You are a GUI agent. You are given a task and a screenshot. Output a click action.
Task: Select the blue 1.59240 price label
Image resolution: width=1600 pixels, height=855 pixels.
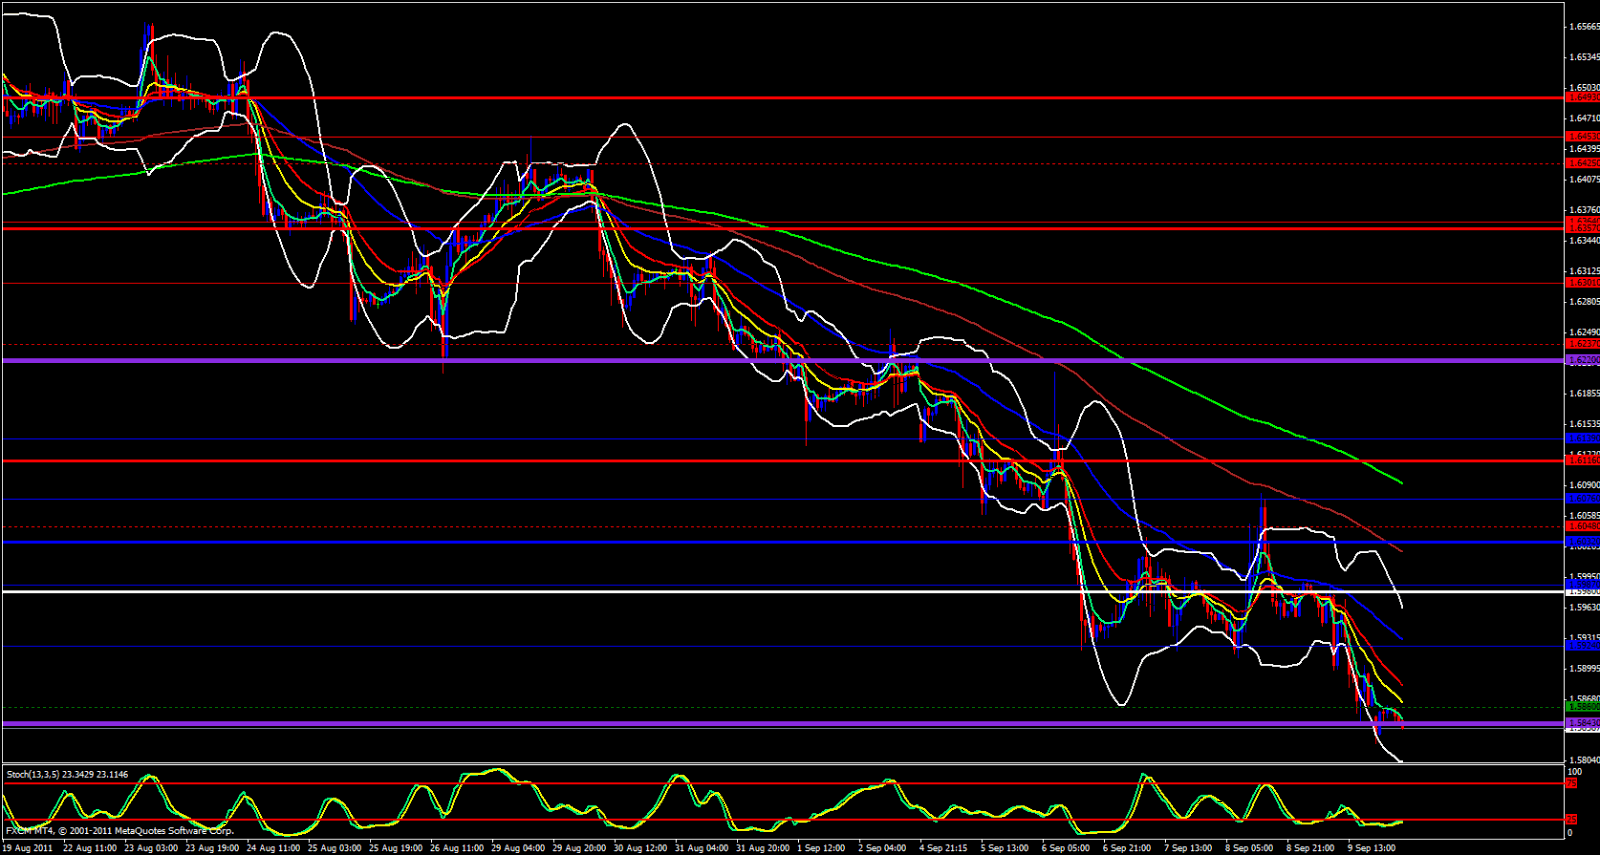[1582, 646]
